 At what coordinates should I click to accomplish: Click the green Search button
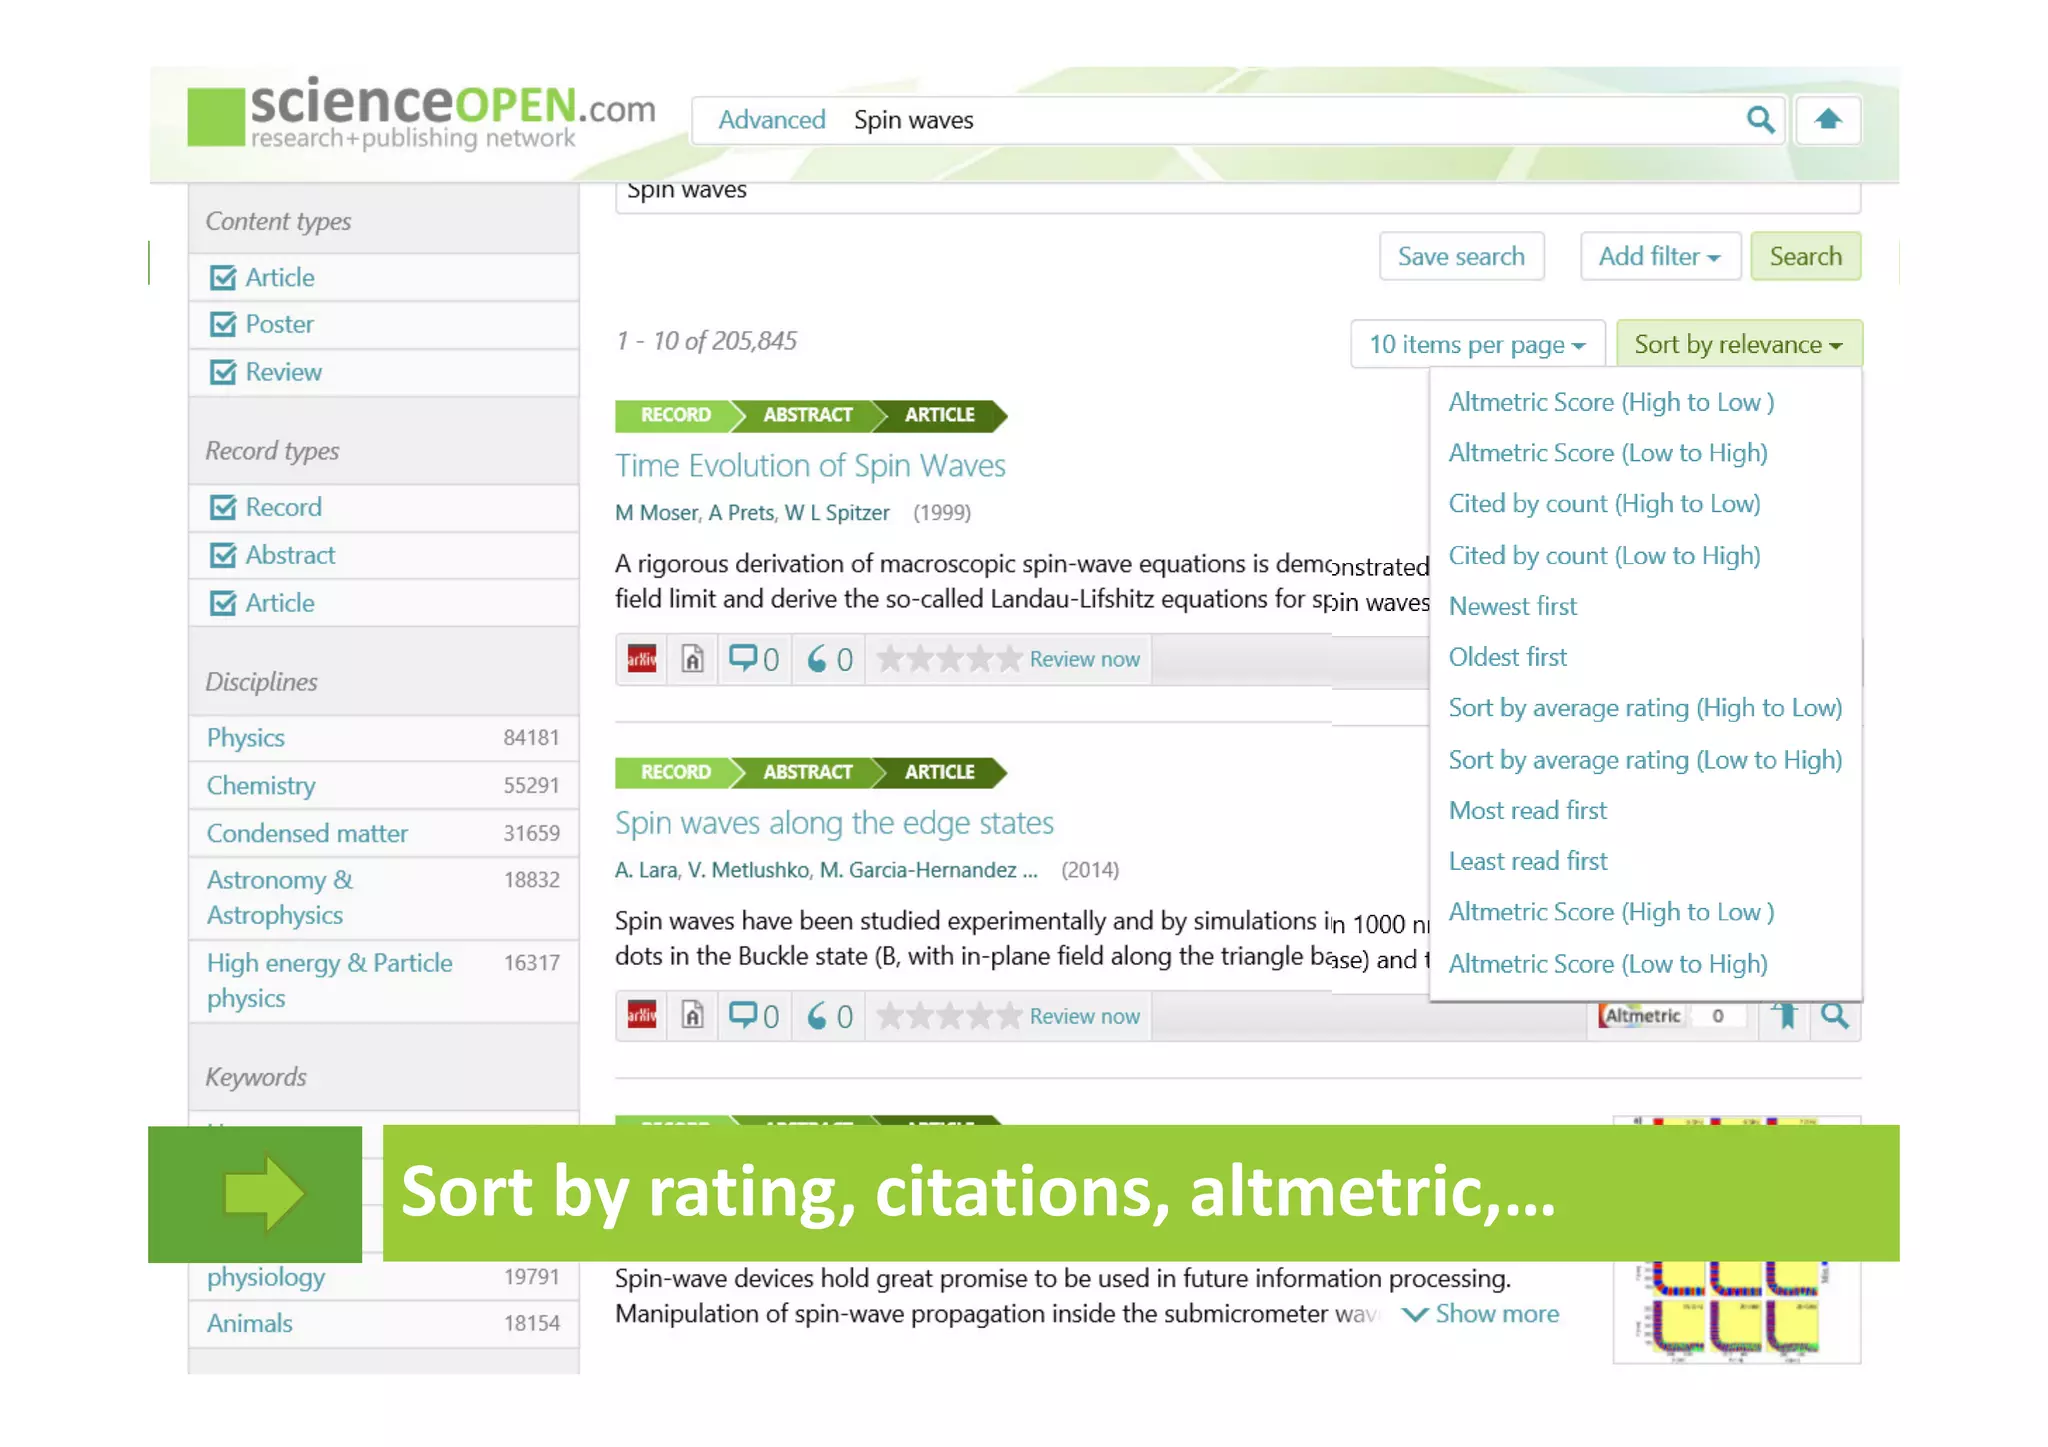point(1805,257)
